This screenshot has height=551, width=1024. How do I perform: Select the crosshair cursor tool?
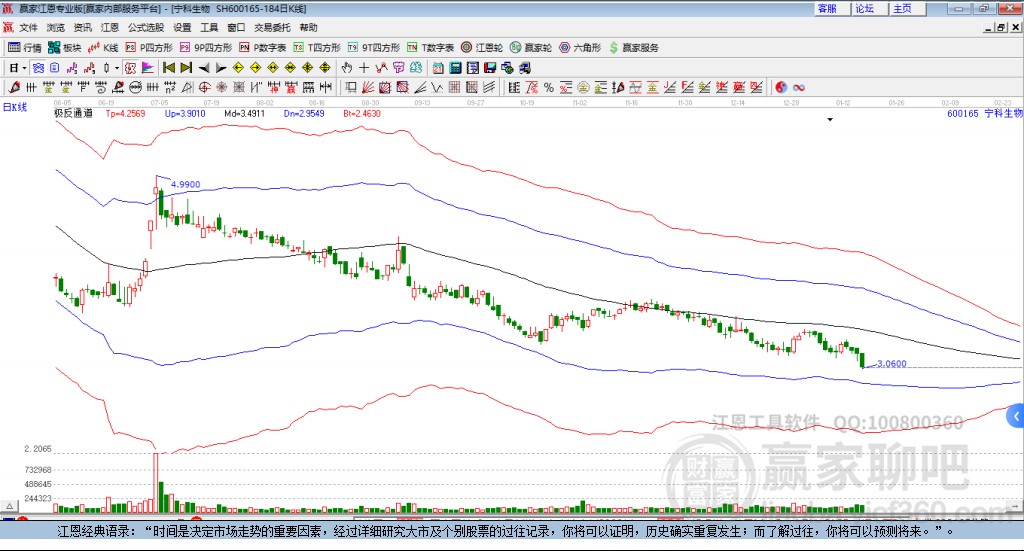coord(364,67)
